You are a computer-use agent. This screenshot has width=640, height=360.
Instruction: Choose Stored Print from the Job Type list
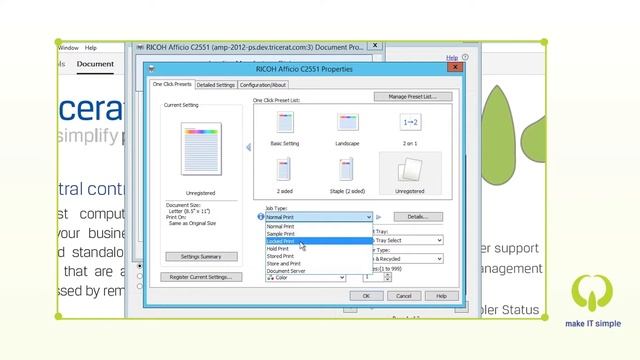pos(319,256)
